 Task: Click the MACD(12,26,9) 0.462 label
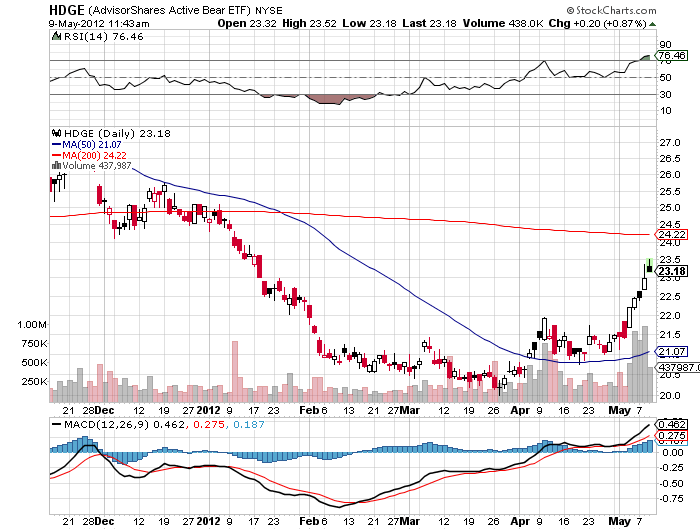[124, 424]
